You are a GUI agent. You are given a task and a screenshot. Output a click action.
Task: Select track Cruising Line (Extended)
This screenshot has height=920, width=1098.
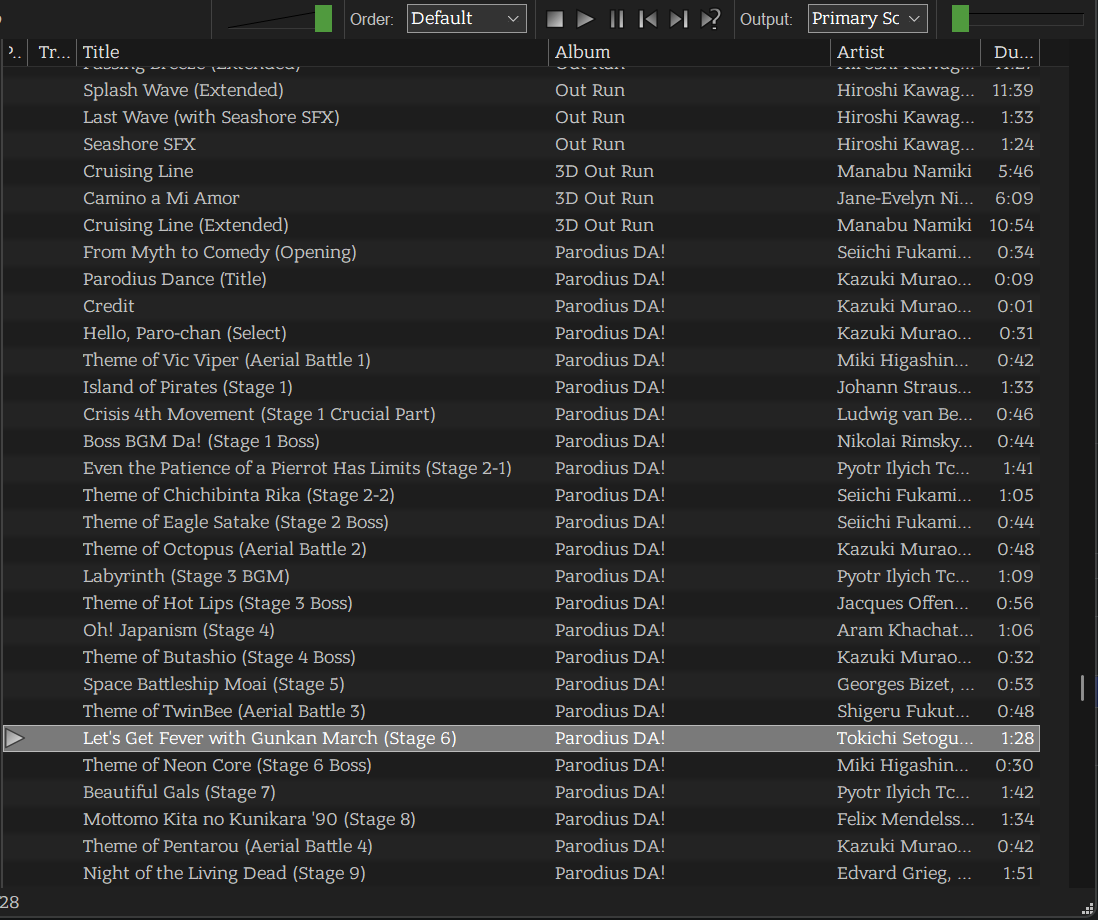[x=186, y=225]
